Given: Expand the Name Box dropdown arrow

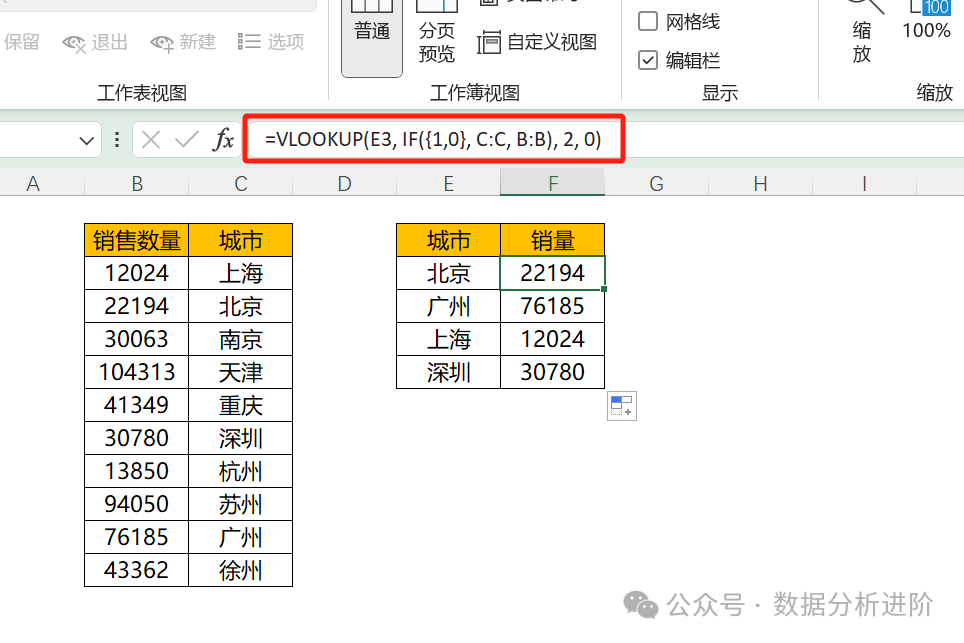Looking at the screenshot, I should [x=87, y=141].
